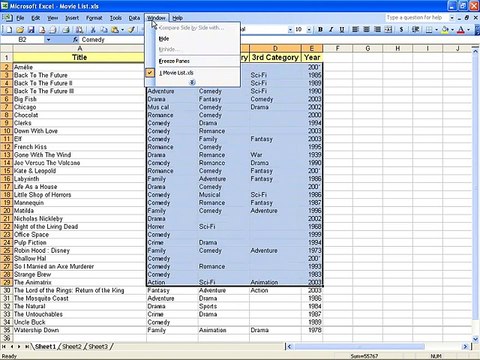
Task: Click the Open file folder icon
Action: click(x=20, y=30)
